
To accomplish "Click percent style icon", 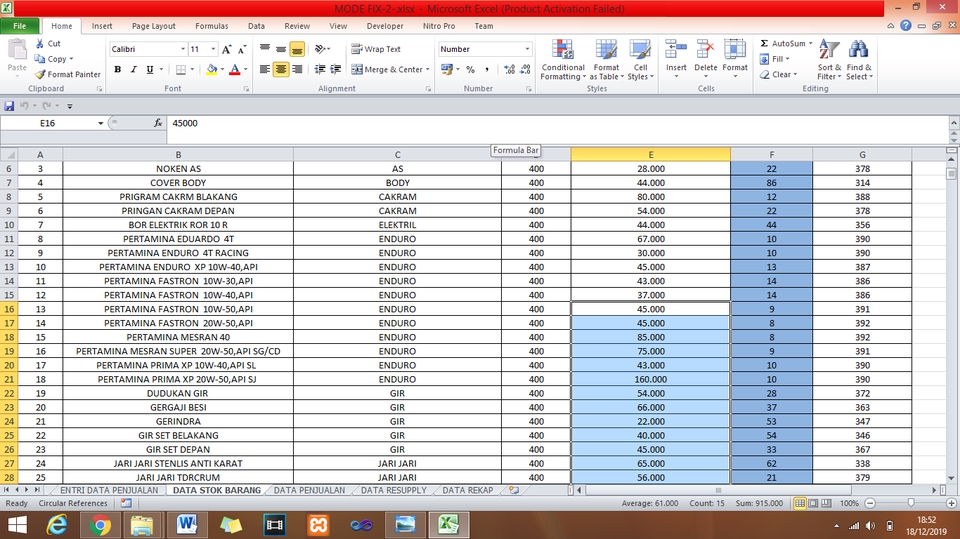I will coord(470,69).
